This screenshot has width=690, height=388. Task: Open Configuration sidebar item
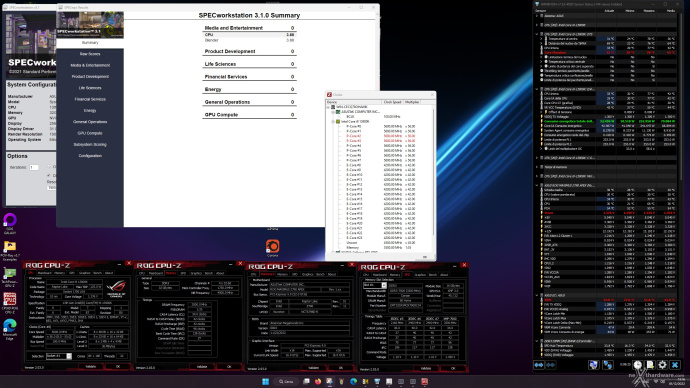pyautogui.click(x=90, y=156)
